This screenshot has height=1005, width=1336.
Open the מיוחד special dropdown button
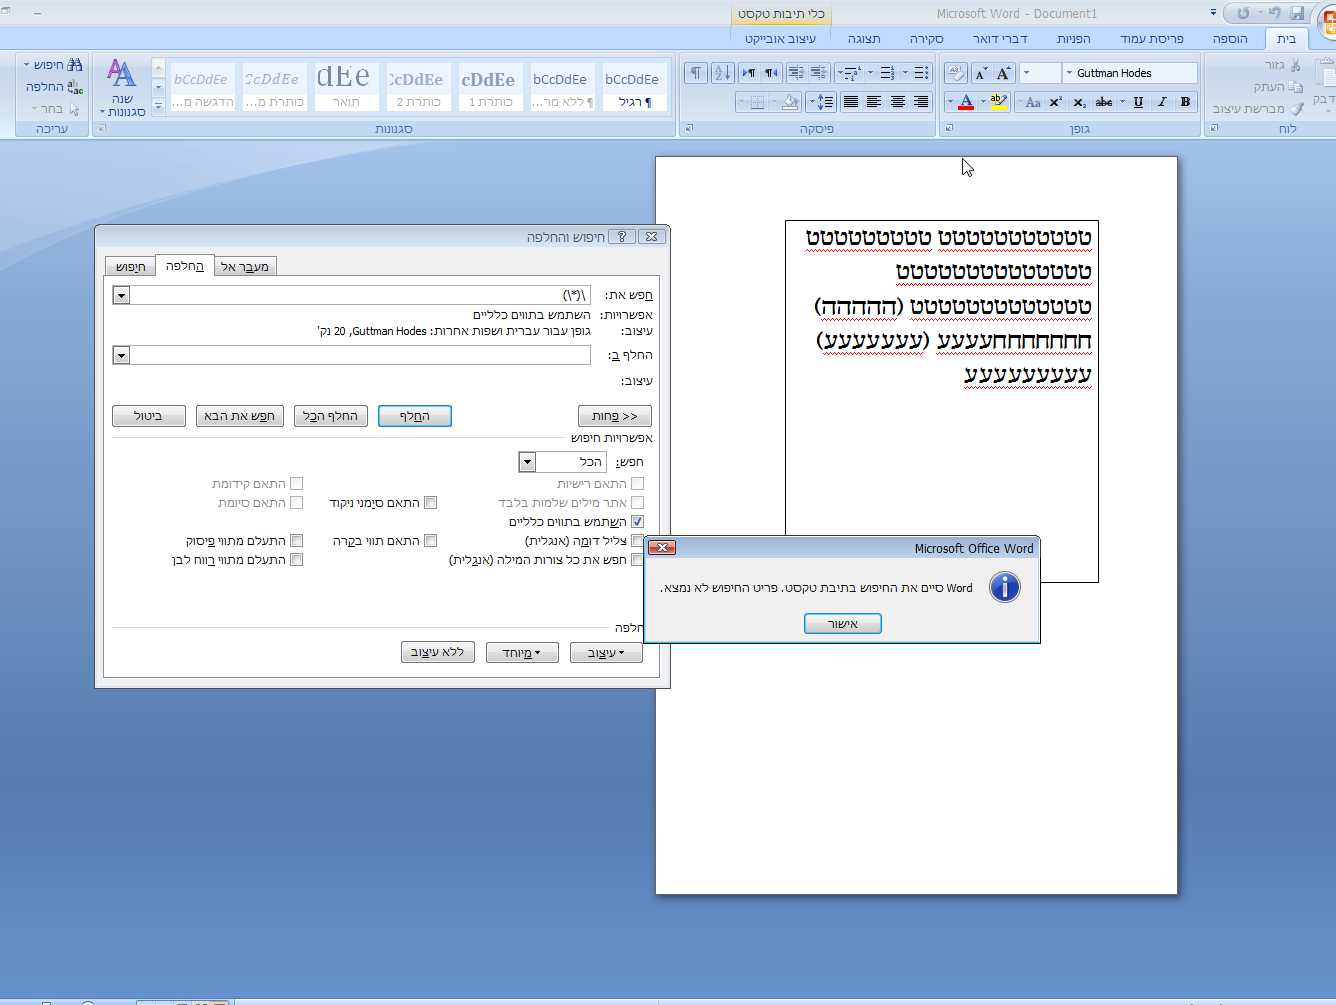522,653
